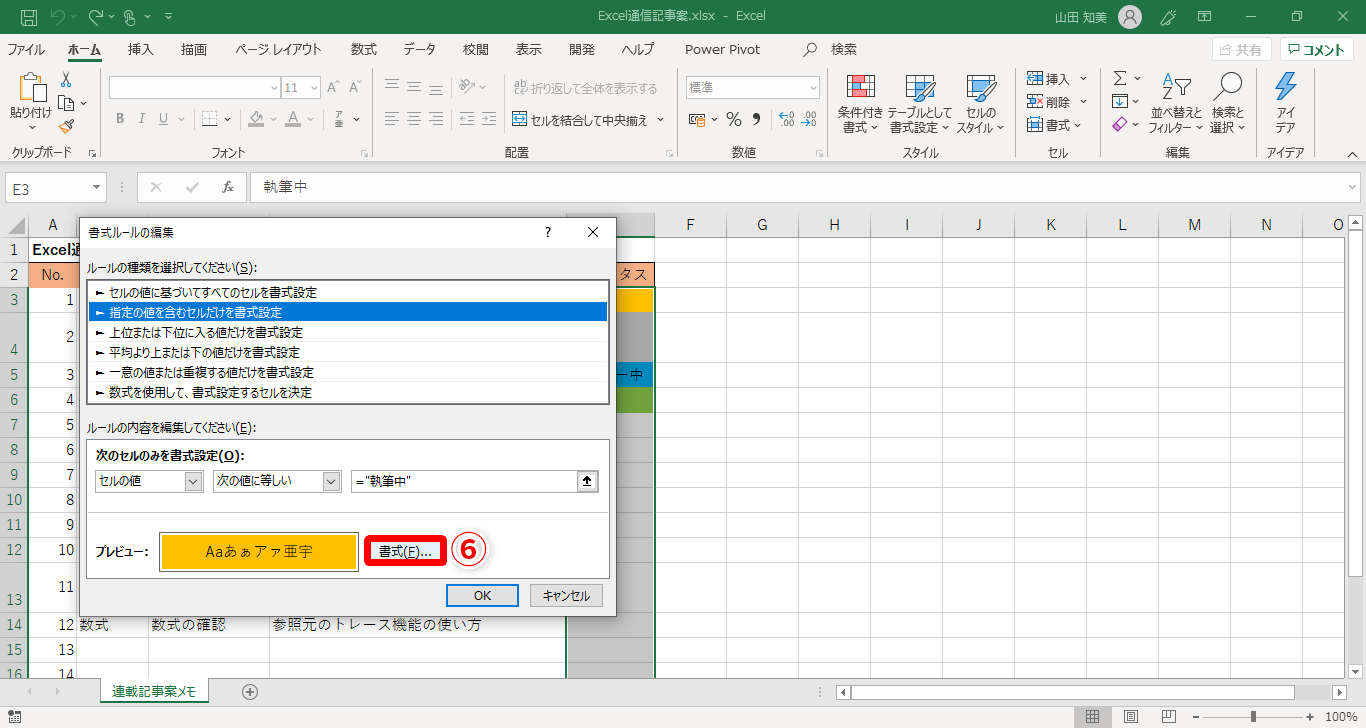Click the コメント button
The width and height of the screenshot is (1366, 728).
(x=1318, y=49)
